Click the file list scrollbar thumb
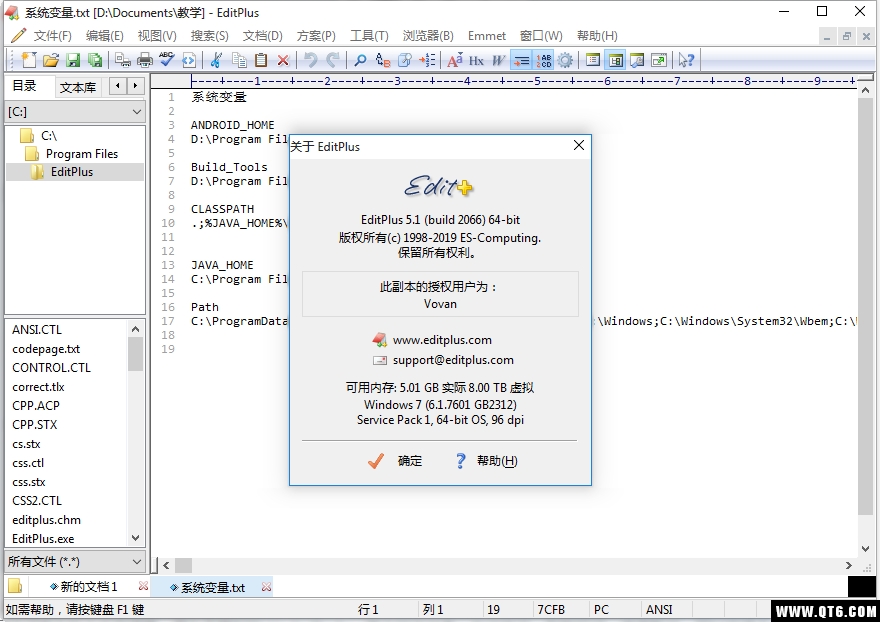 tap(135, 354)
